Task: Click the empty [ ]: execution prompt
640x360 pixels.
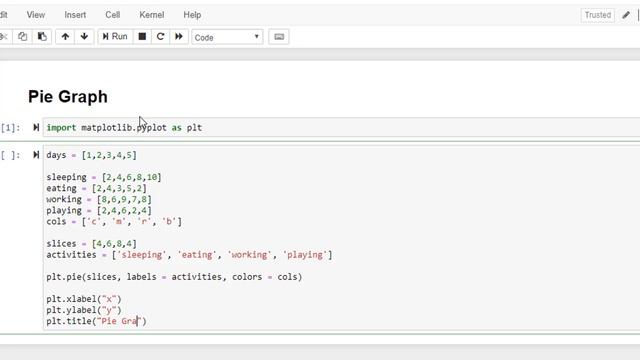Action: (x=10, y=156)
